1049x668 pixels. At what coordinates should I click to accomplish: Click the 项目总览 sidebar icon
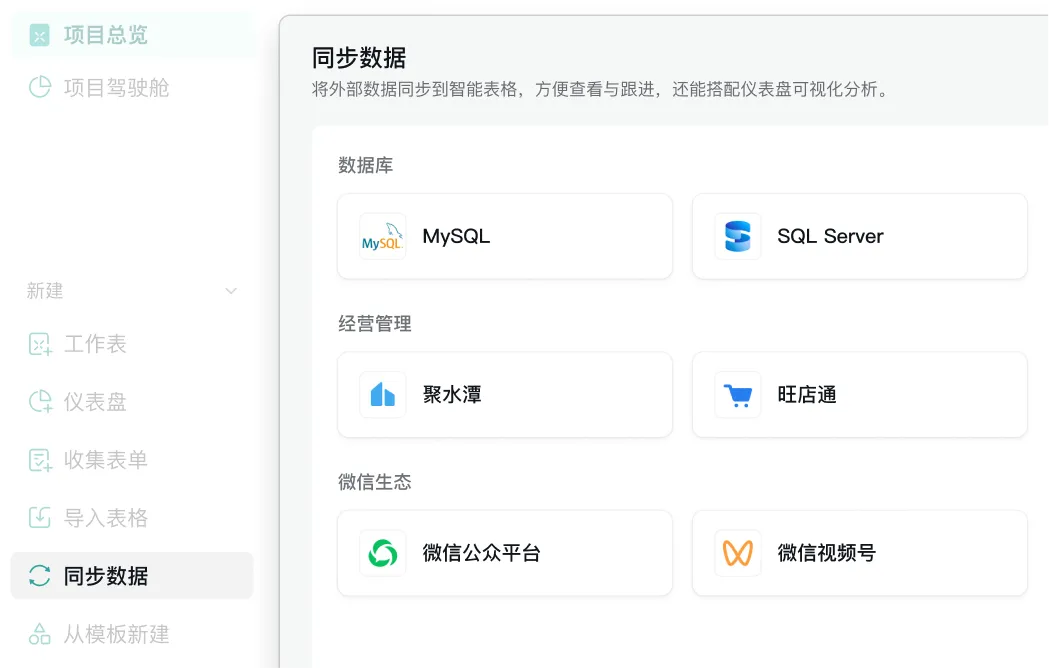coord(39,36)
